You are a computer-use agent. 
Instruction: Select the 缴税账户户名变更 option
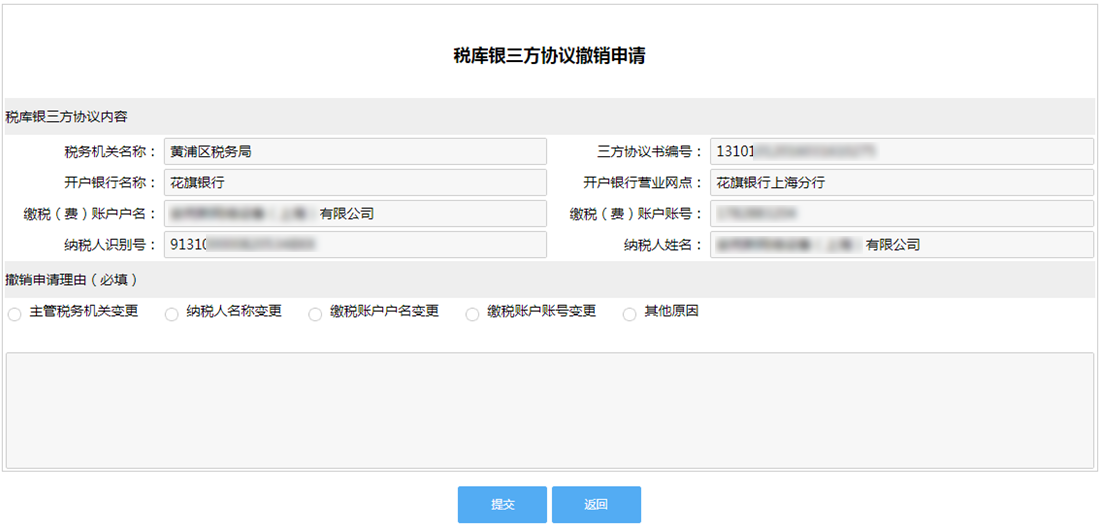(315, 315)
